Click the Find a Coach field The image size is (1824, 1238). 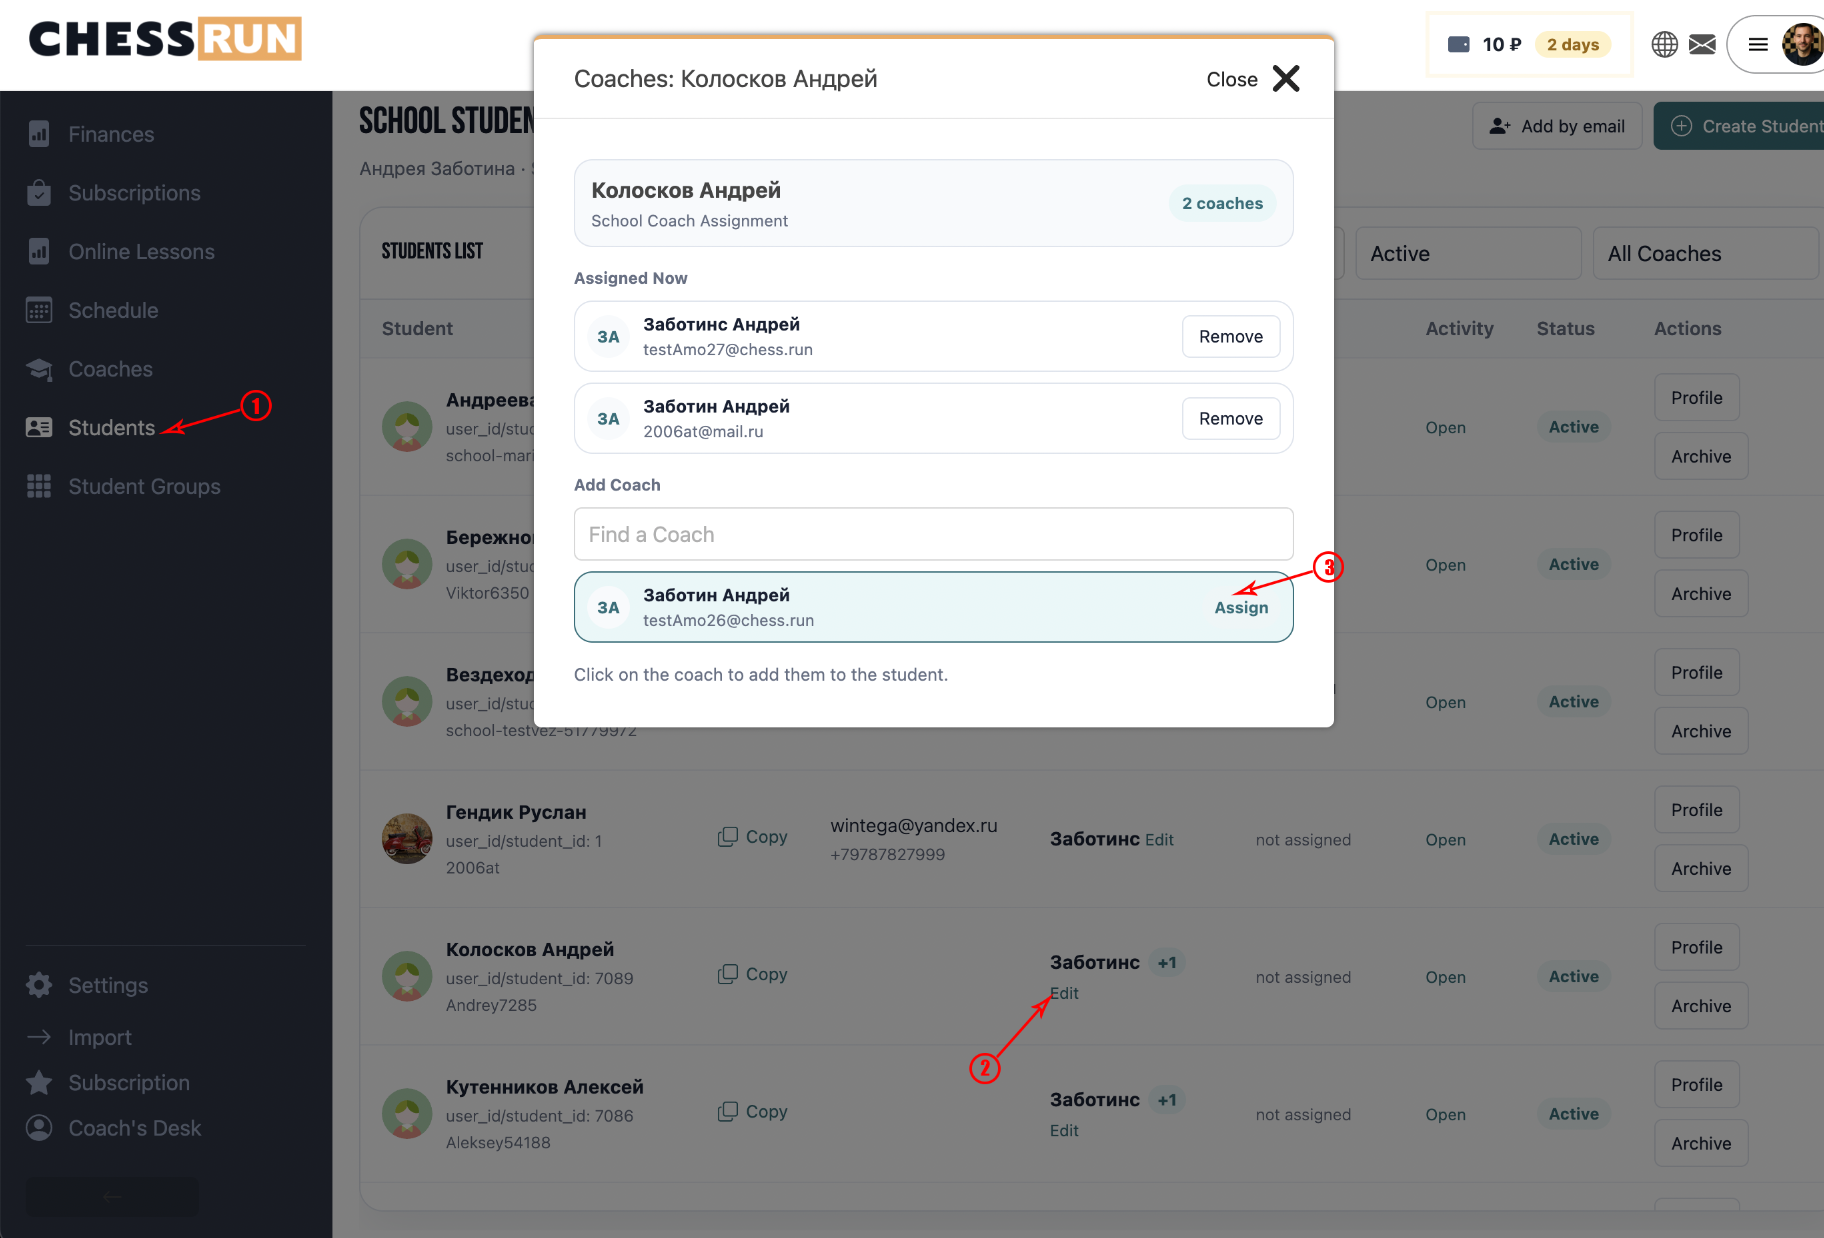(933, 534)
